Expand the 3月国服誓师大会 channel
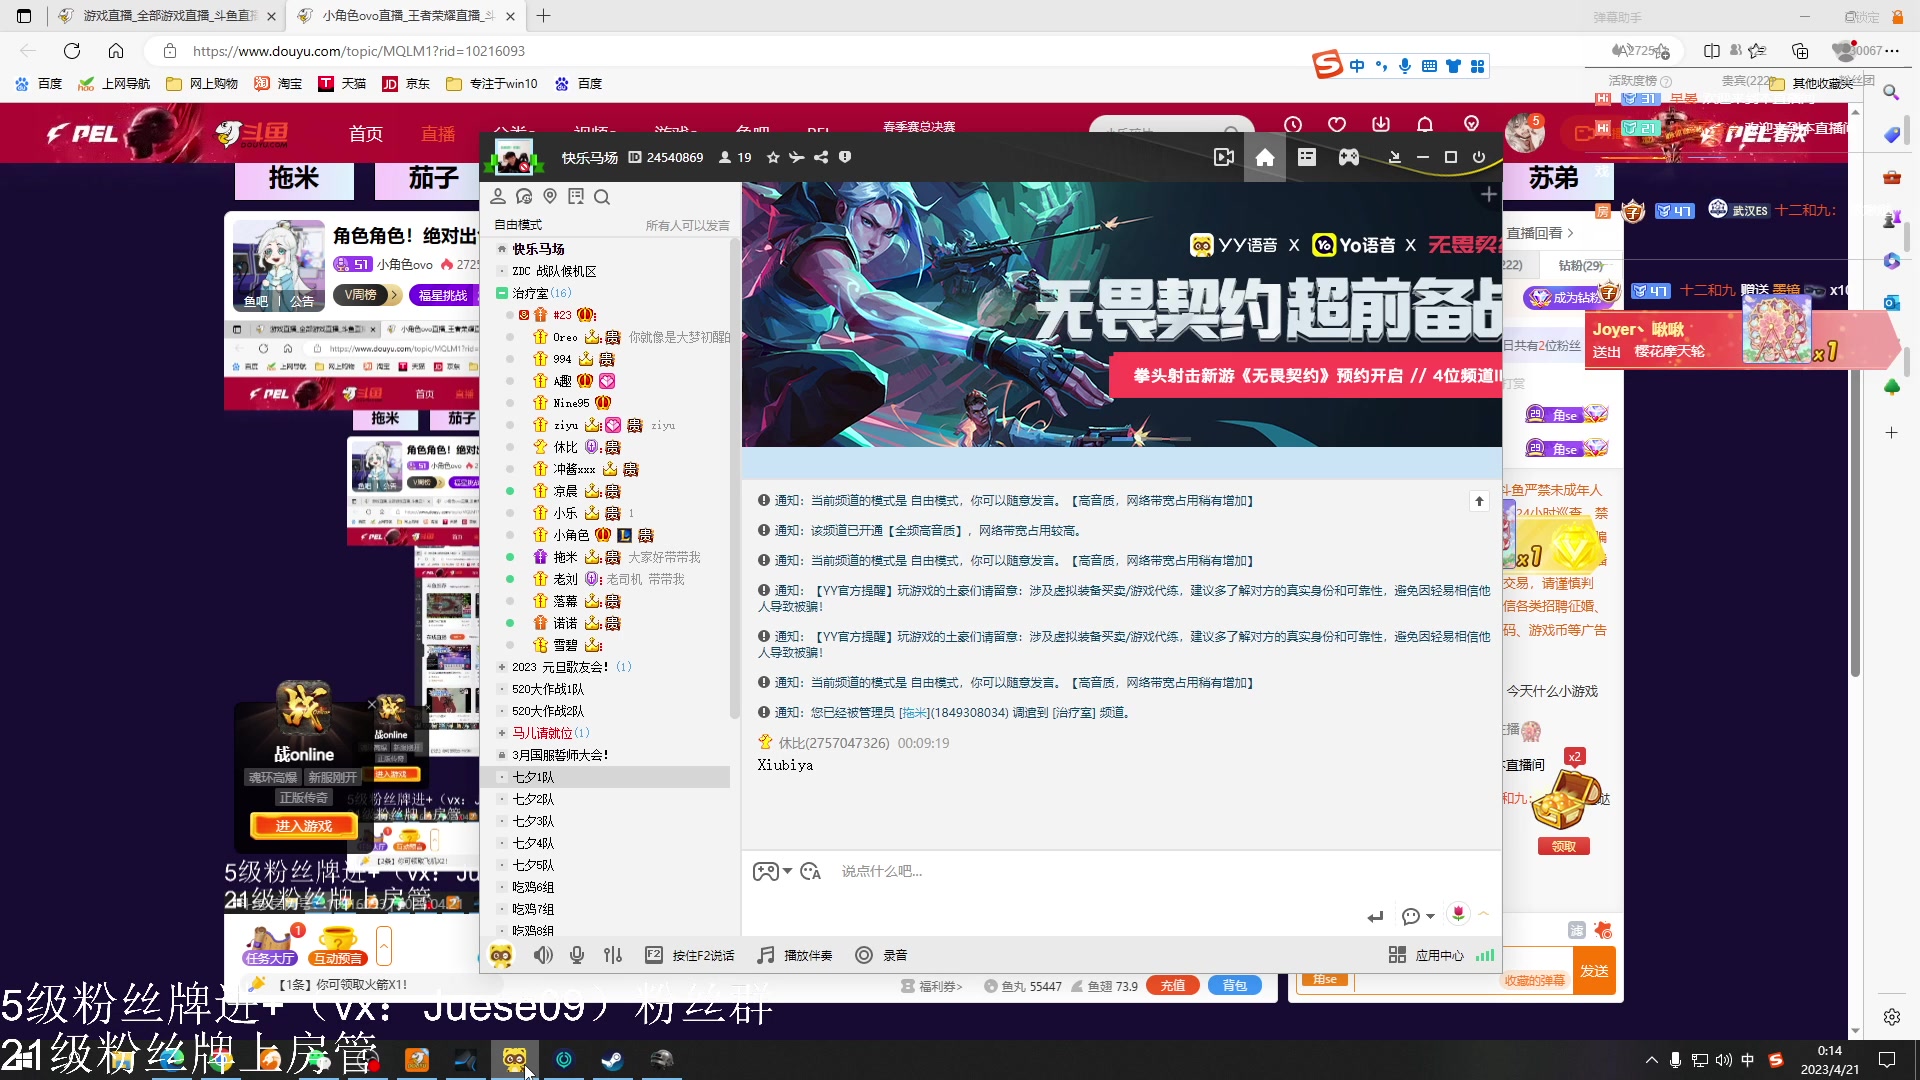The width and height of the screenshot is (1920, 1080). [502, 755]
